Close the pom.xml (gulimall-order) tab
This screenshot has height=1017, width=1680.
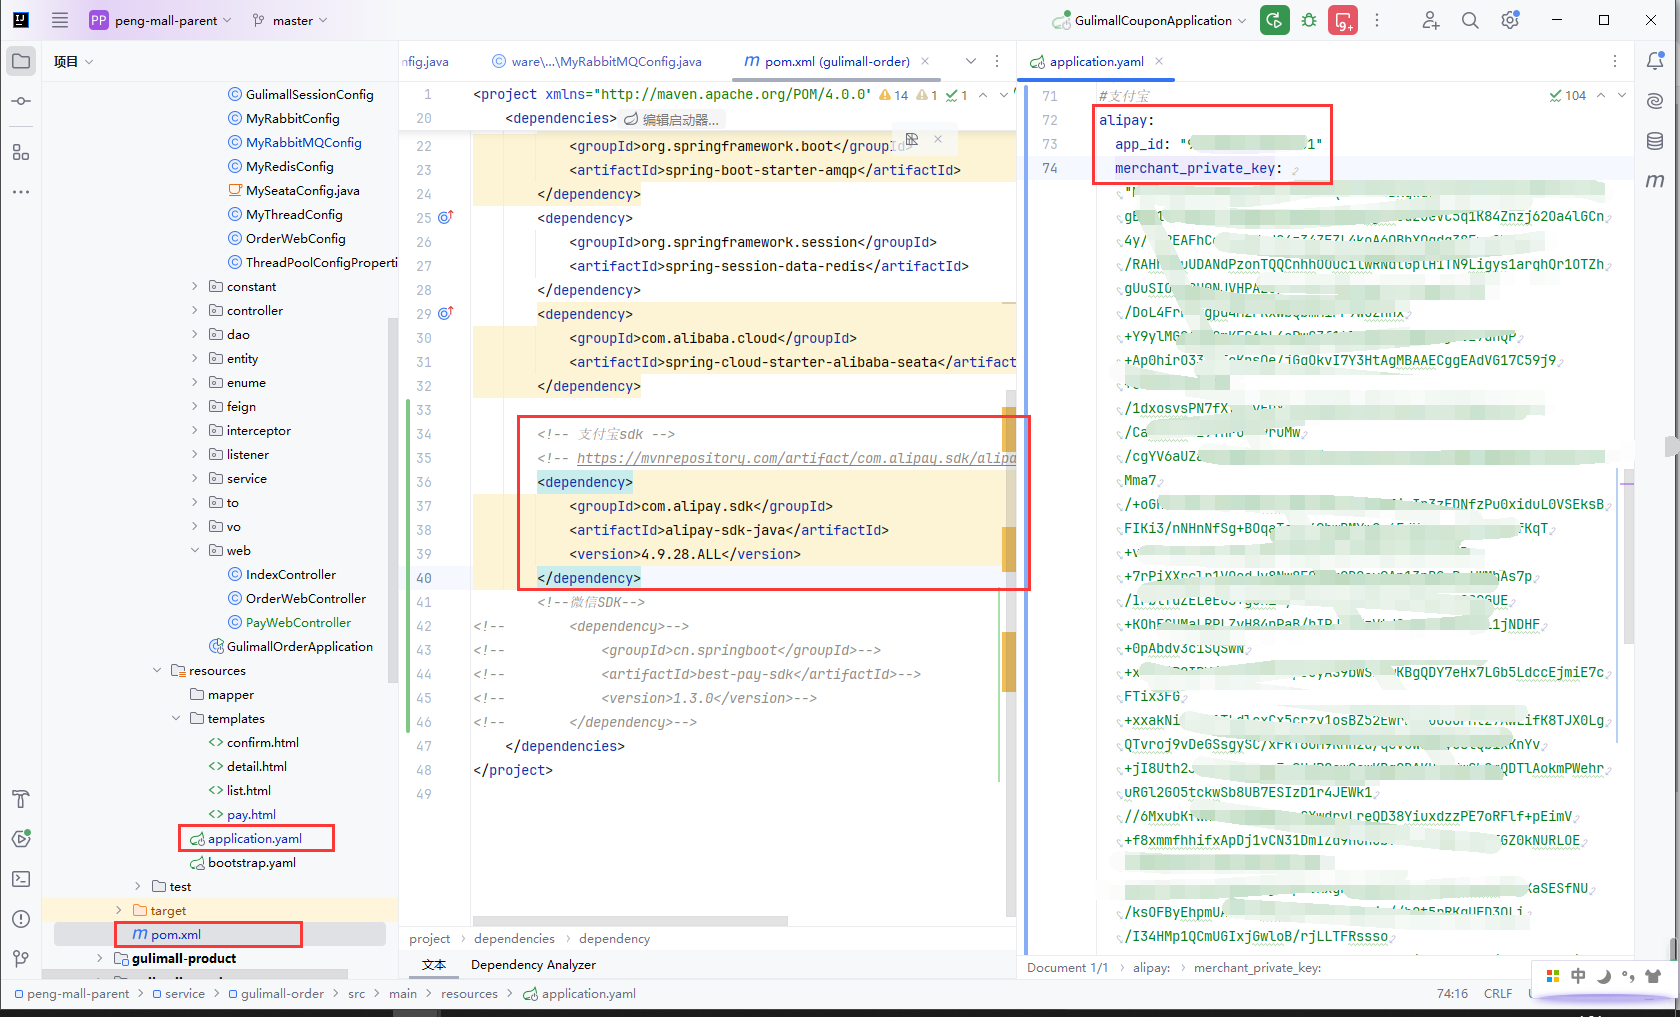(925, 61)
